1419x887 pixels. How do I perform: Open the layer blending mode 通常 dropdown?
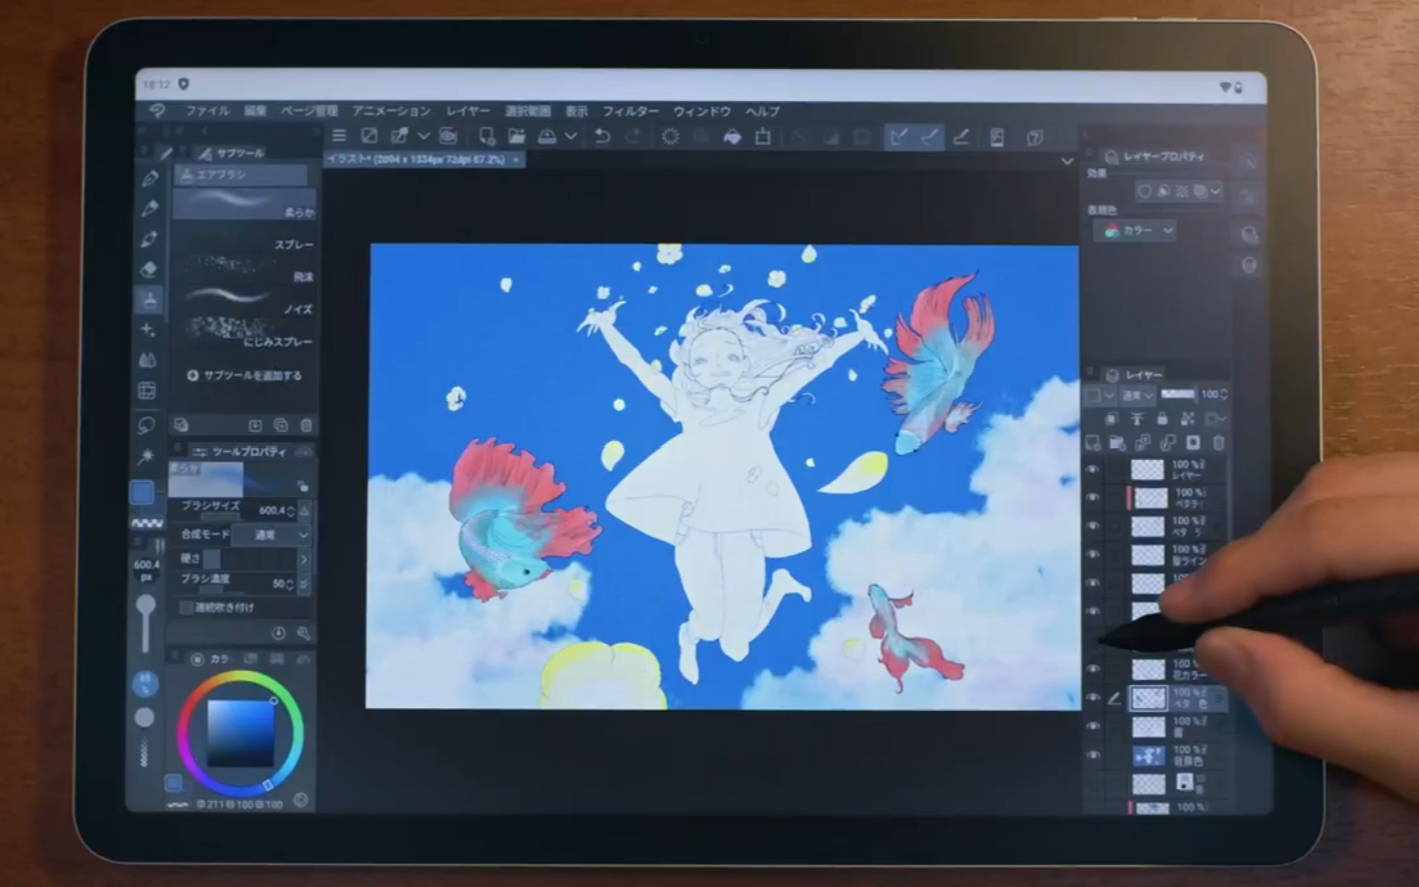tap(1137, 395)
